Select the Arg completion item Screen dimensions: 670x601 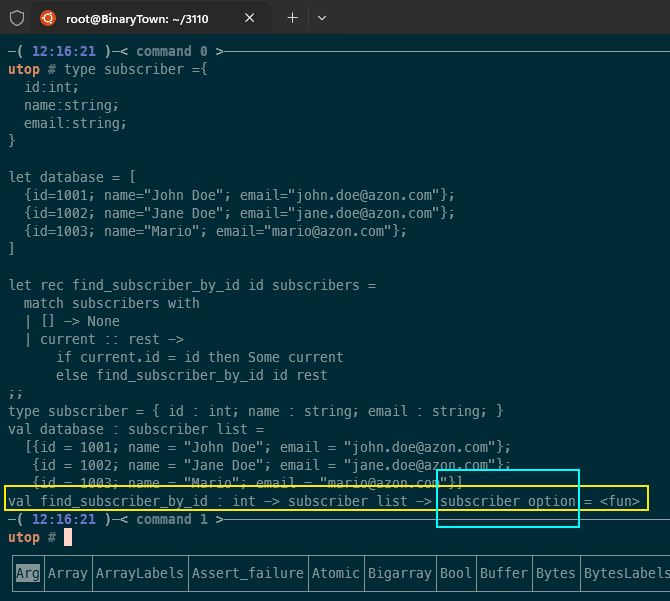pyautogui.click(x=27, y=573)
